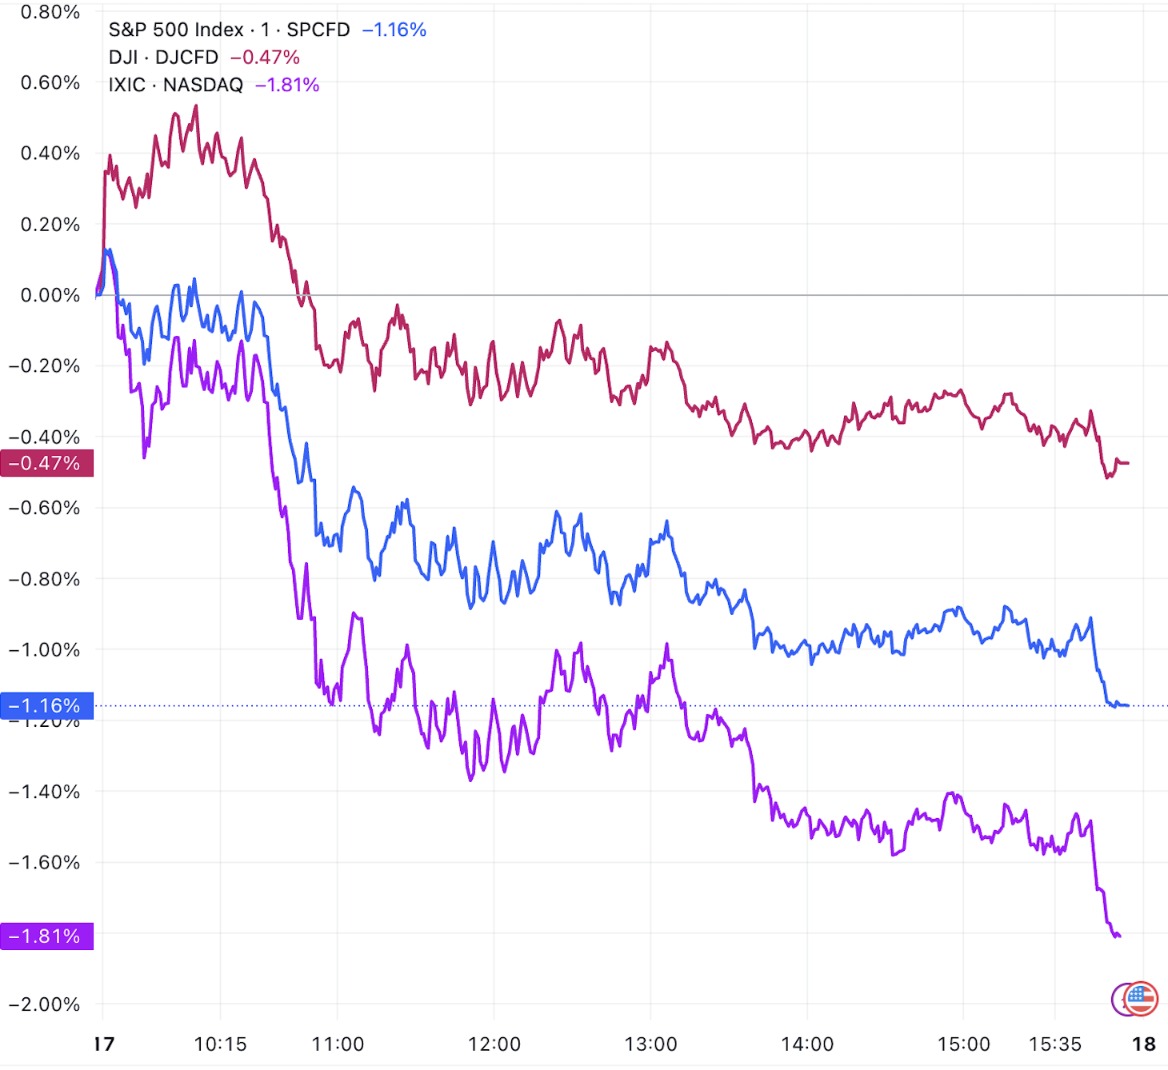This screenshot has width=1168, height=1070.
Task: Click the US flag market icon
Action: tap(1142, 997)
